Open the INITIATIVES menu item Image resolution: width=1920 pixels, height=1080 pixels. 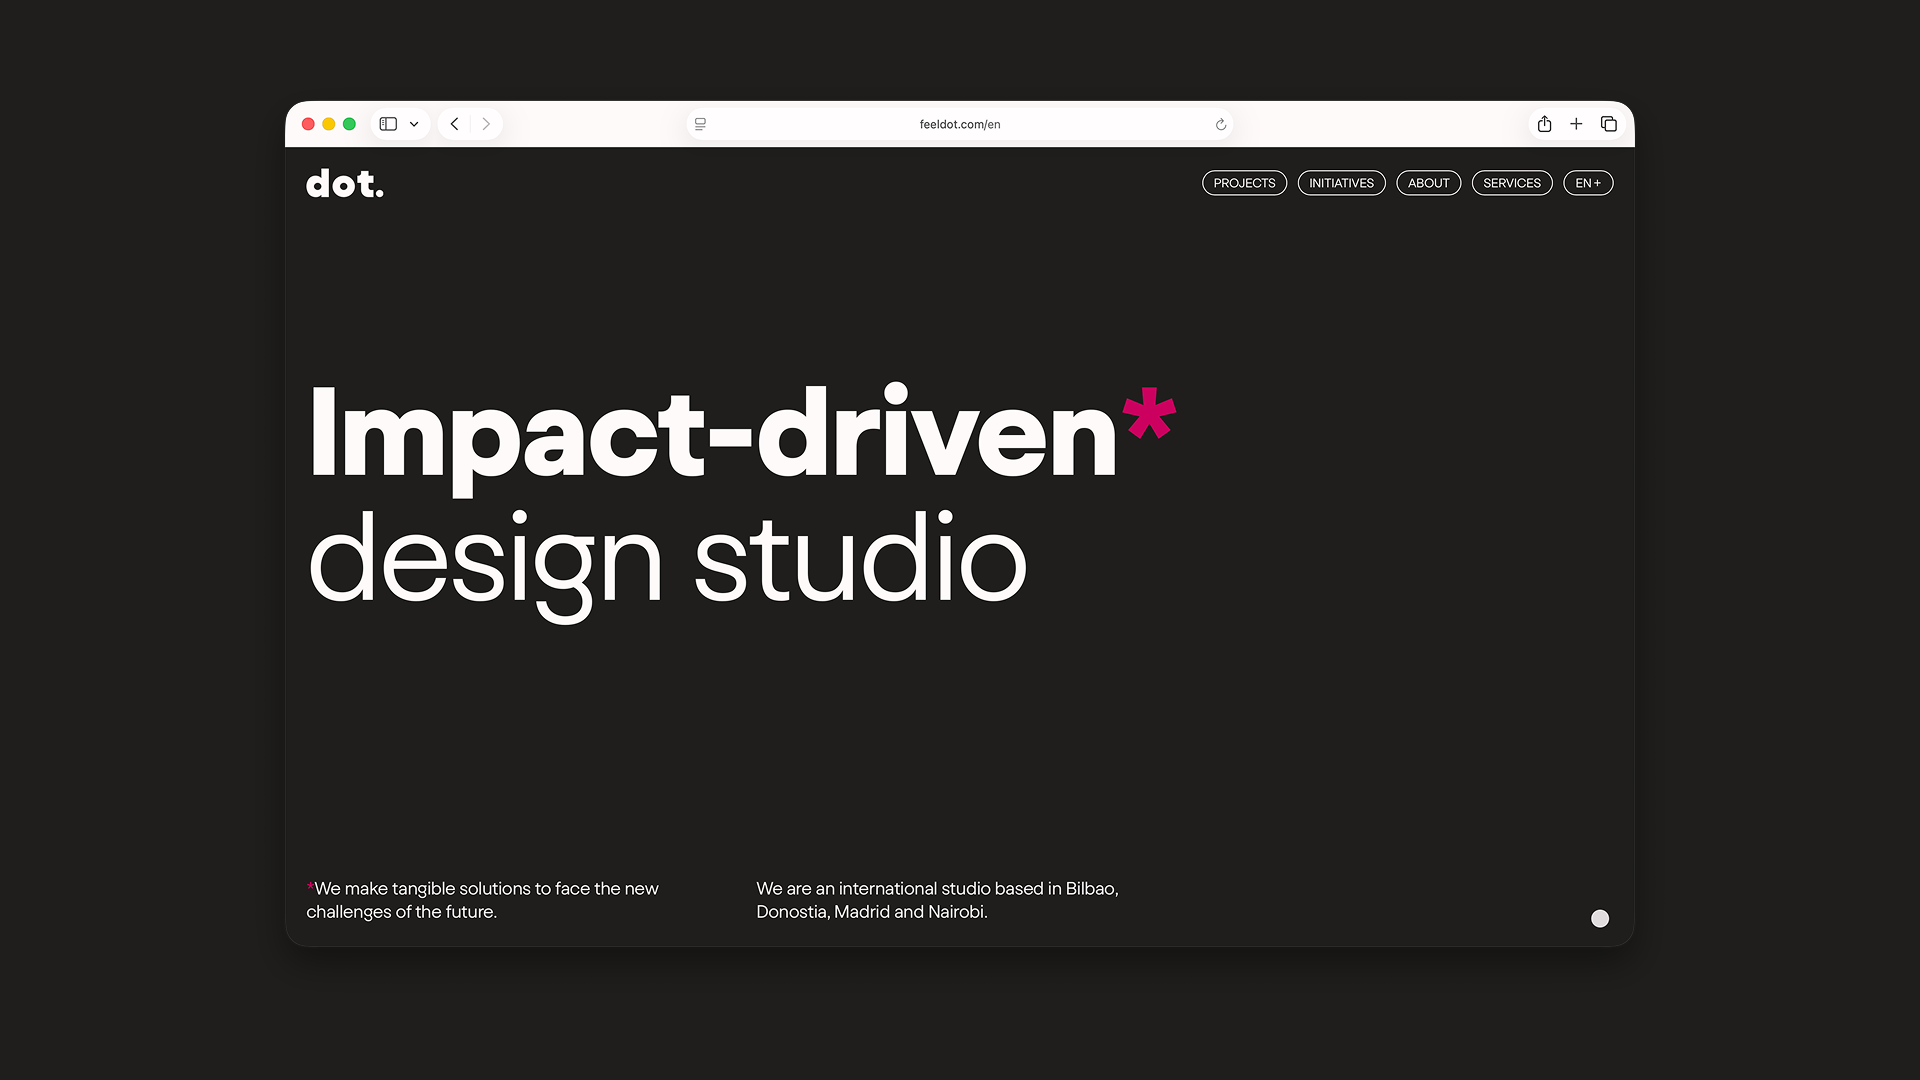coord(1341,183)
